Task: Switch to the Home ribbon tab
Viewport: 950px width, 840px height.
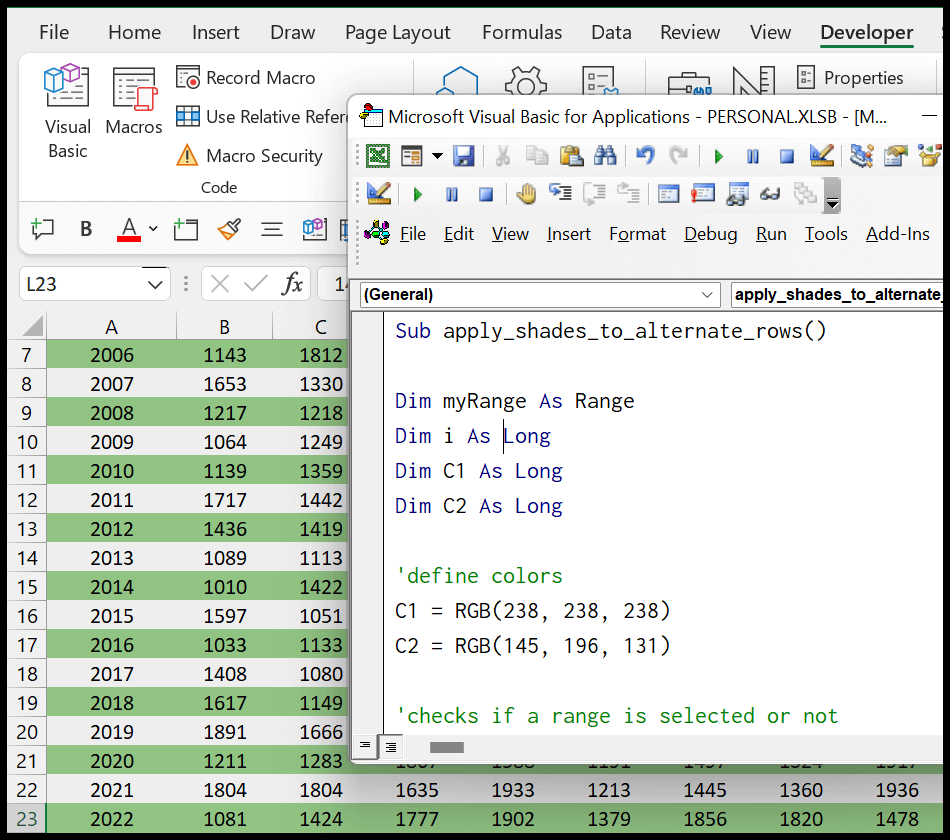Action: tap(135, 32)
